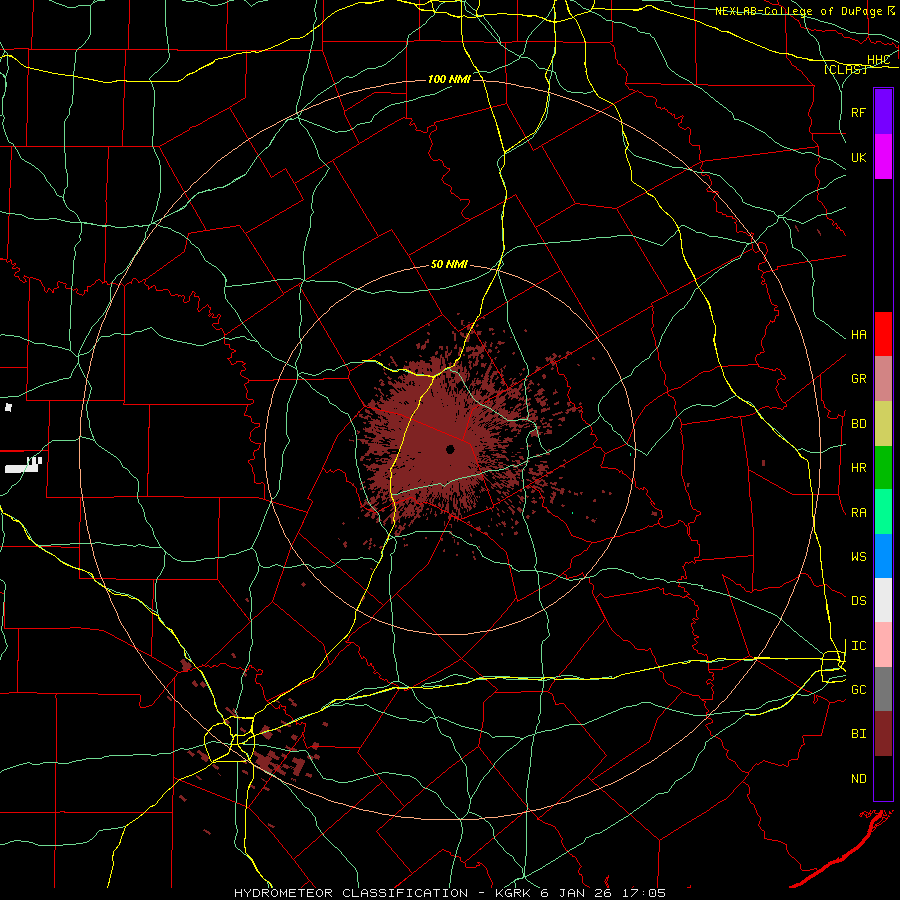This screenshot has width=900, height=900.
Task: Click the UK legend label
Action: (859, 157)
